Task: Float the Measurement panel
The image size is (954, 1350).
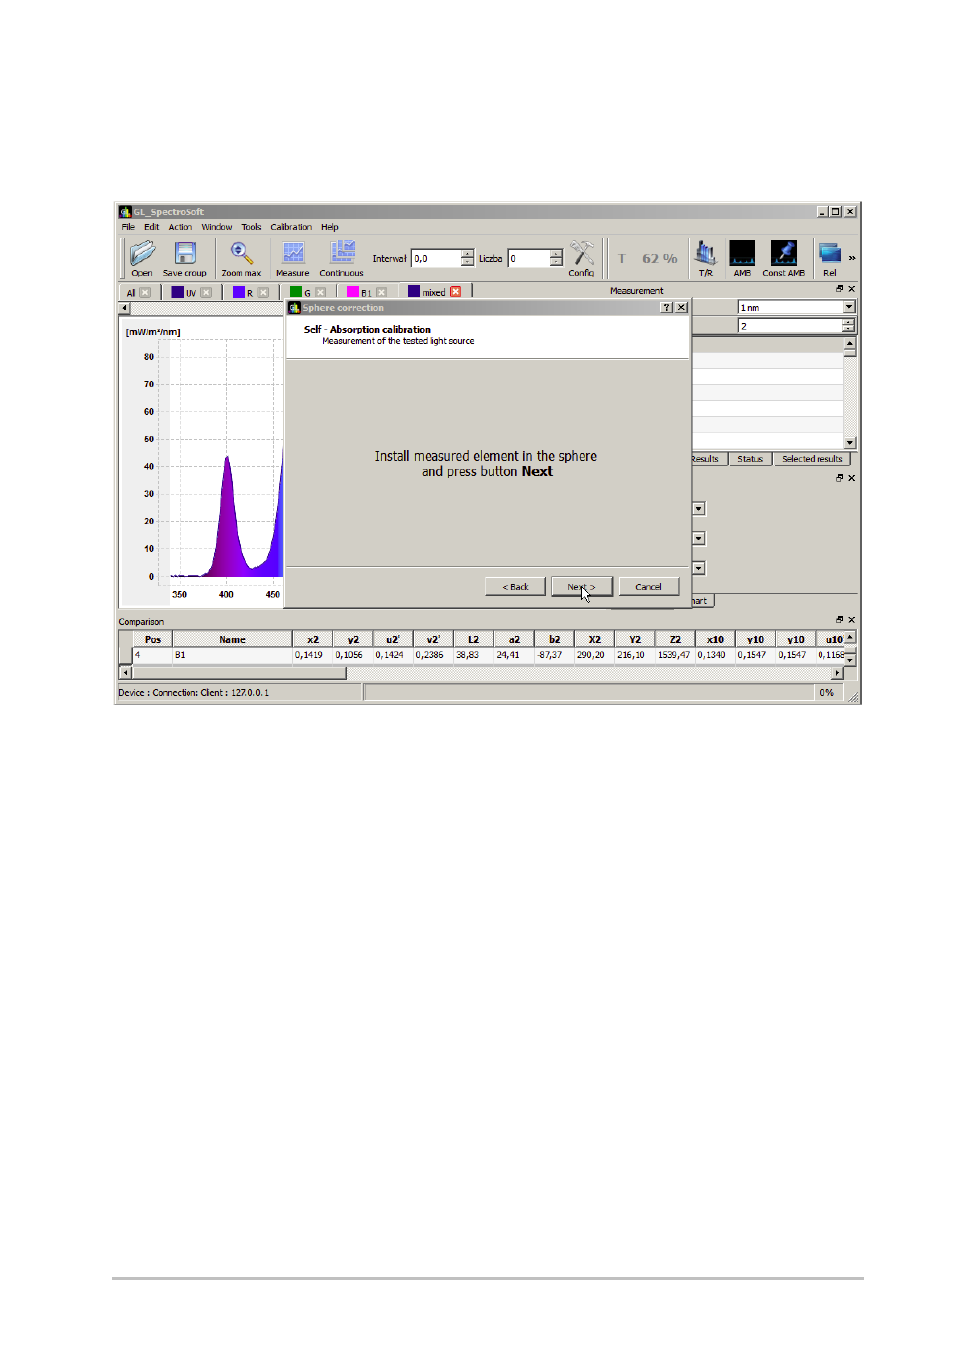Action: [x=840, y=289]
